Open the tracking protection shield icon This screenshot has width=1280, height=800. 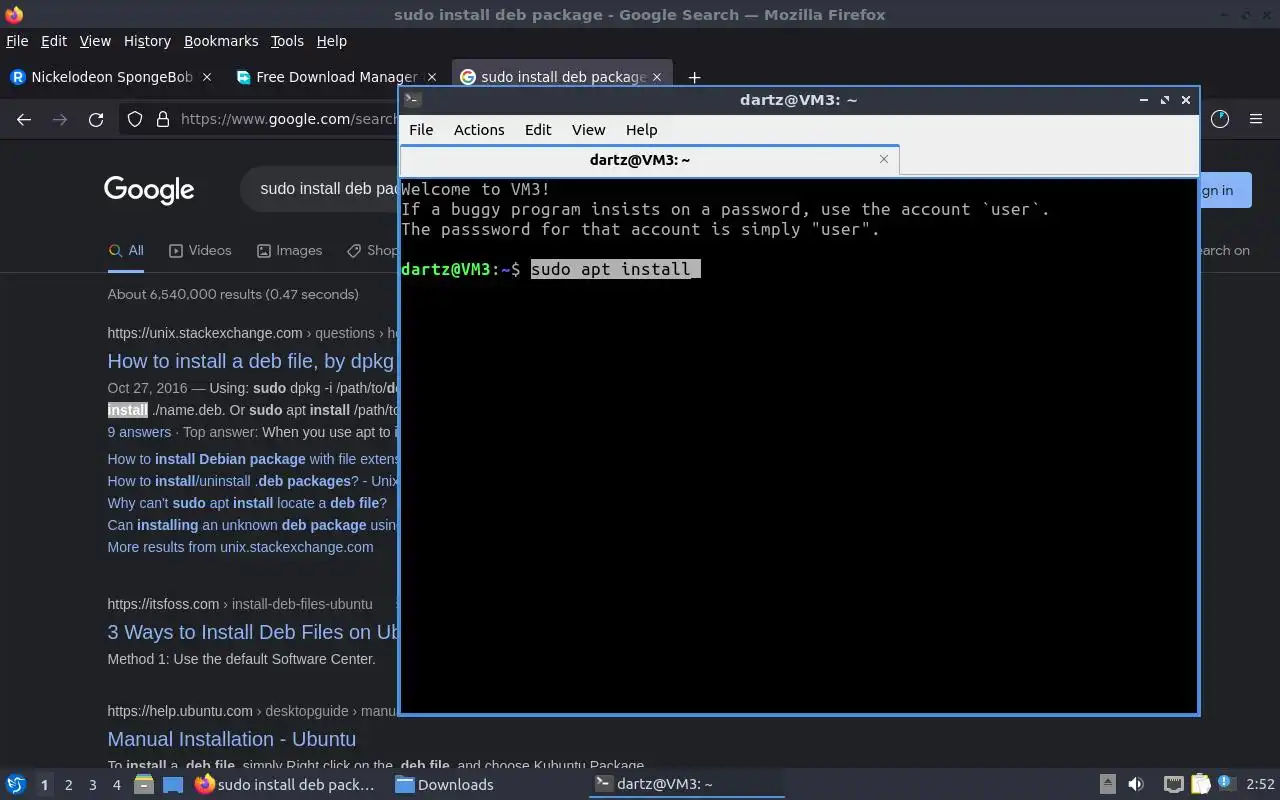pyautogui.click(x=135, y=119)
